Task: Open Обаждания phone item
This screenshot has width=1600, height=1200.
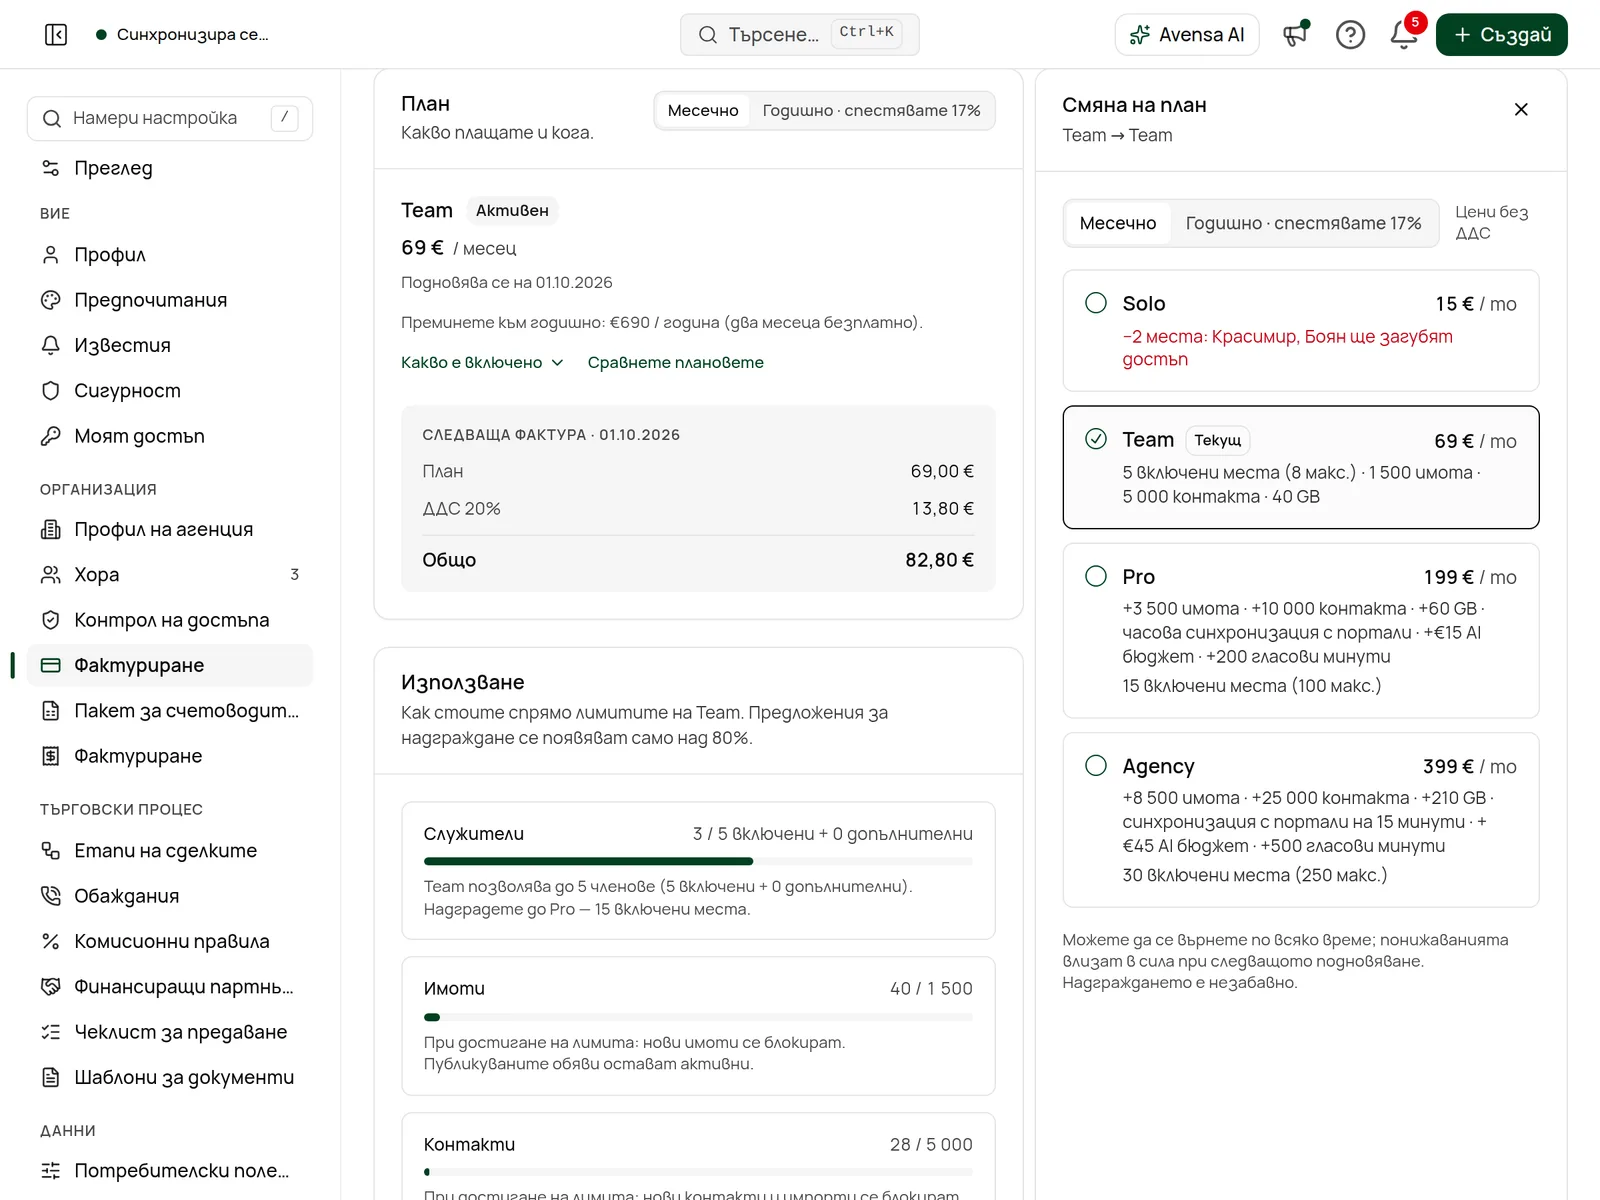Action: [x=170, y=896]
